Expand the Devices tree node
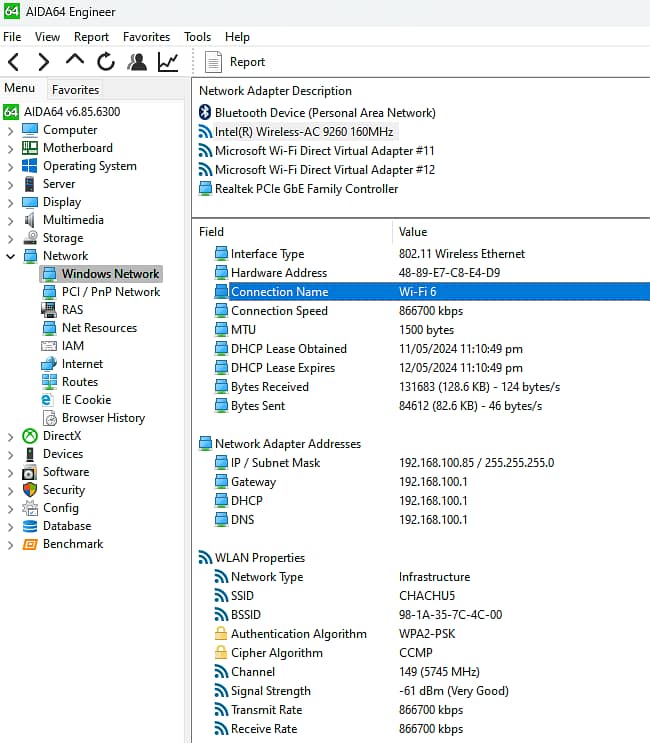This screenshot has width=650, height=743. 10,454
